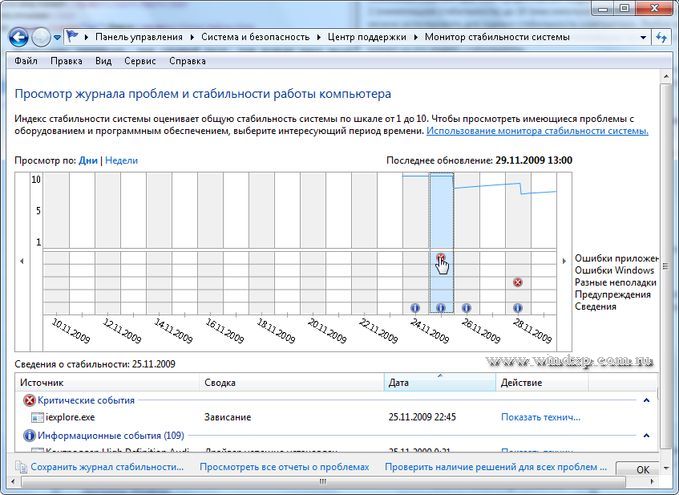The image size is (679, 495).
Task: Open the address bar history dropdown arrow
Action: (x=643, y=37)
